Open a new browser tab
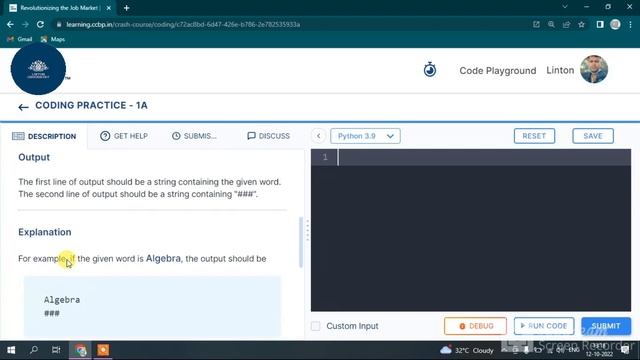 pyautogui.click(x=127, y=8)
